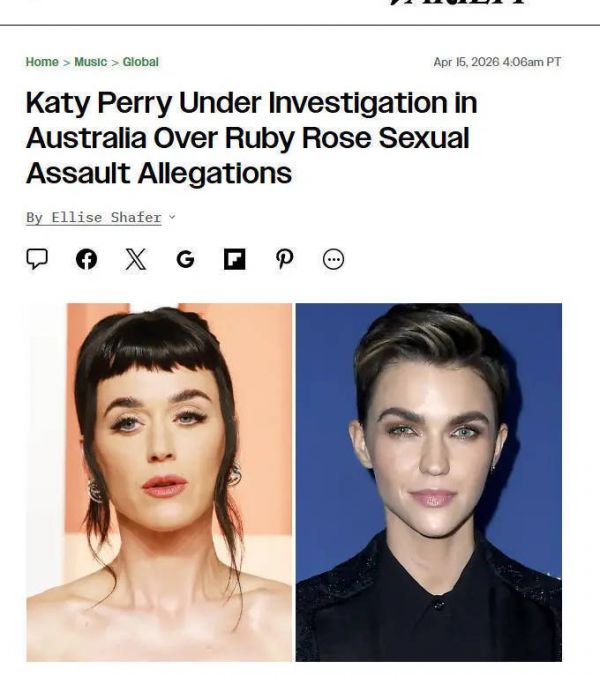Click the Variety logo in header
The image size is (600, 676).
coord(458,2)
